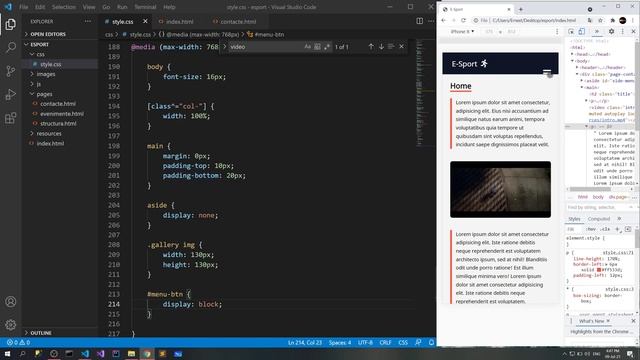
Task: Click the errors and warnings status item
Action: (x=18, y=342)
